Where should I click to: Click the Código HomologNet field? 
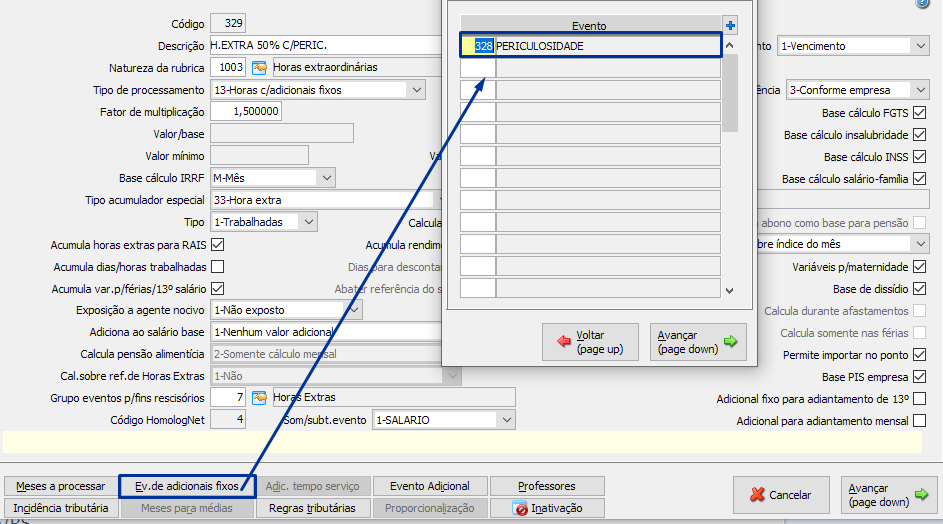228,419
